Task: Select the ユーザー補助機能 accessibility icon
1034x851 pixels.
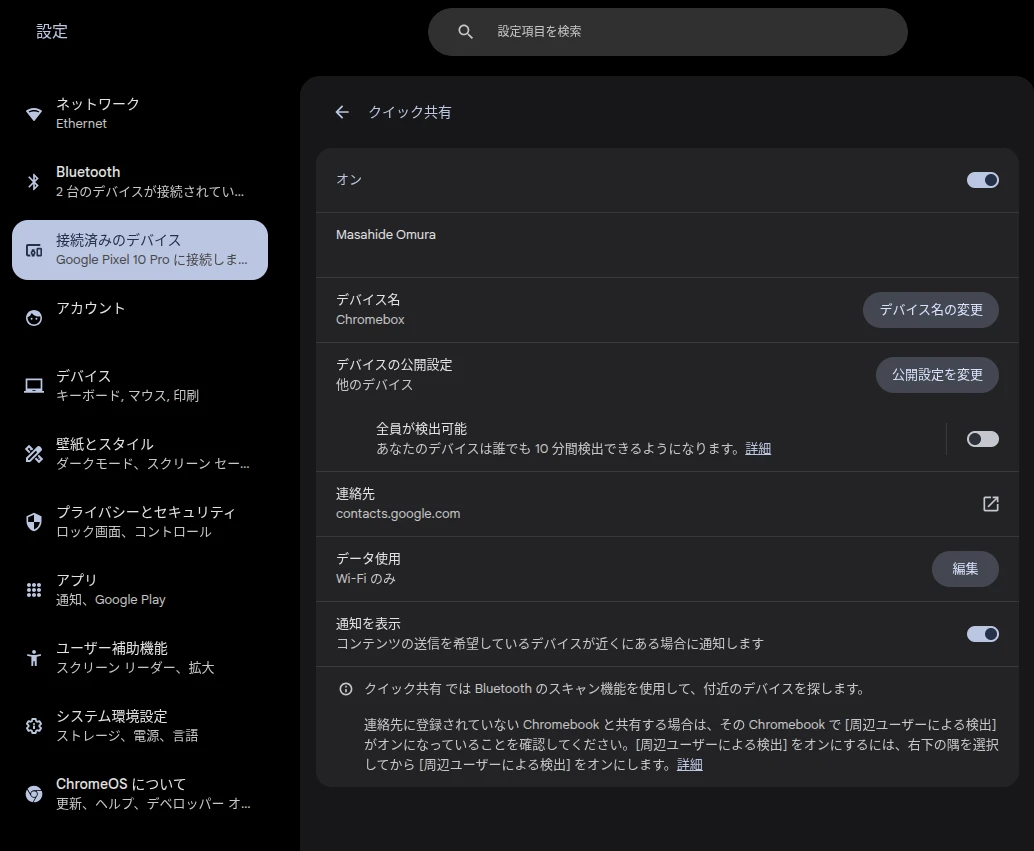Action: (x=33, y=657)
